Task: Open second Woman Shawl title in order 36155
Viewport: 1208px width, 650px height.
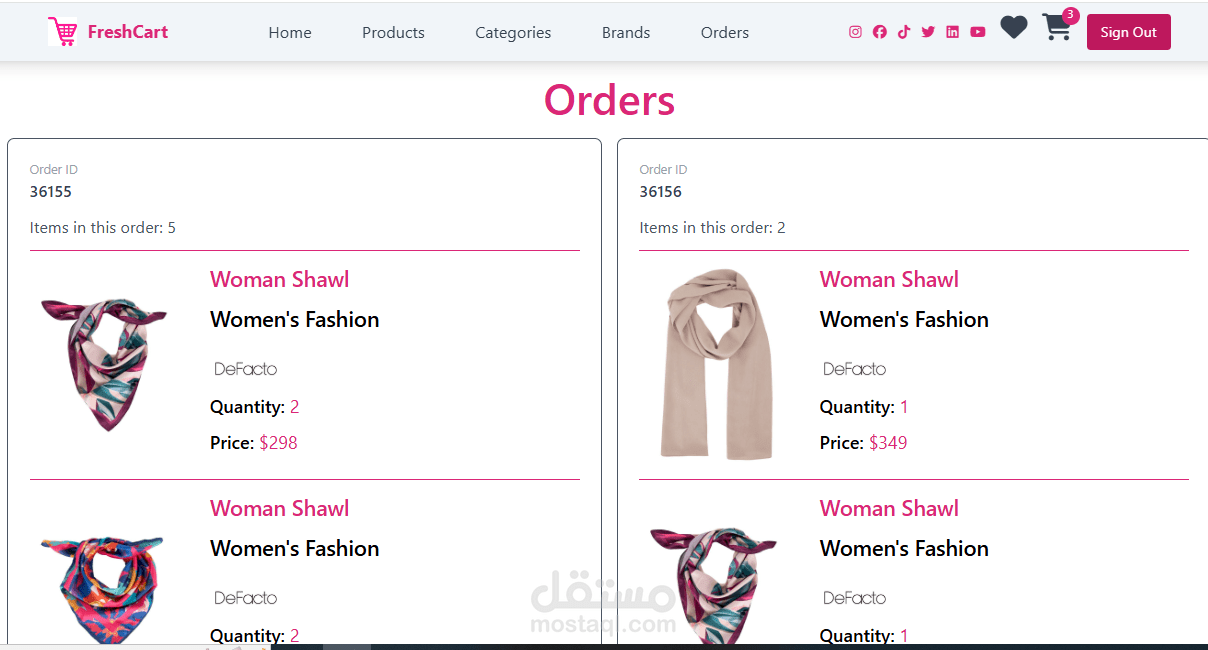Action: [x=280, y=509]
